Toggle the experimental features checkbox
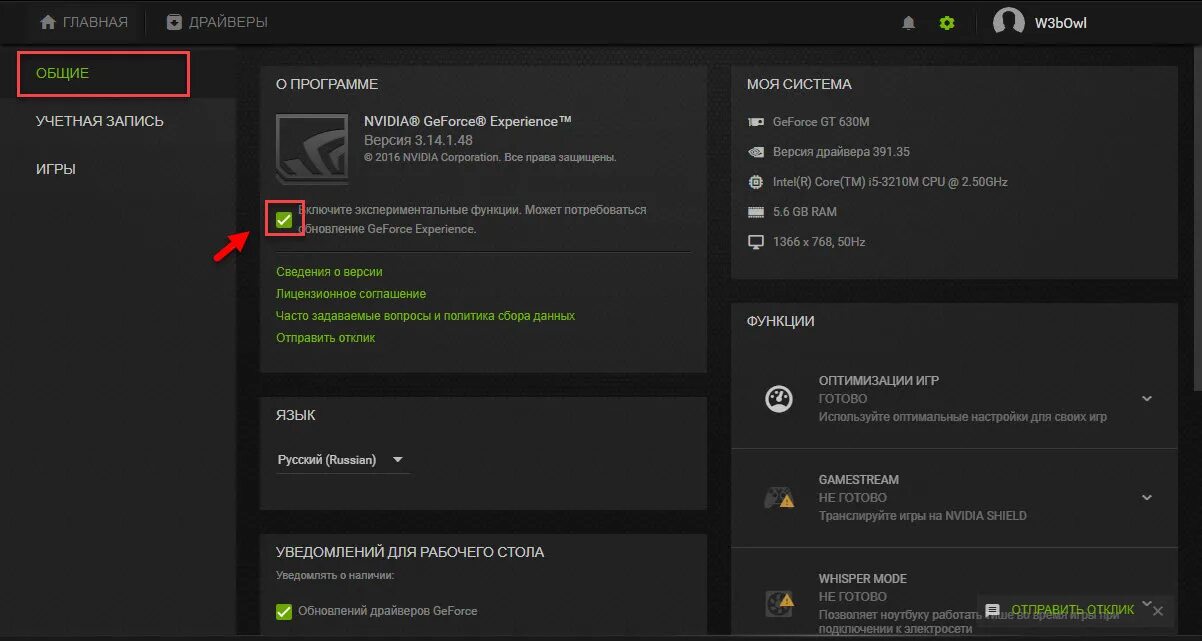Screen dimensions: 1202x641 click(x=284, y=219)
